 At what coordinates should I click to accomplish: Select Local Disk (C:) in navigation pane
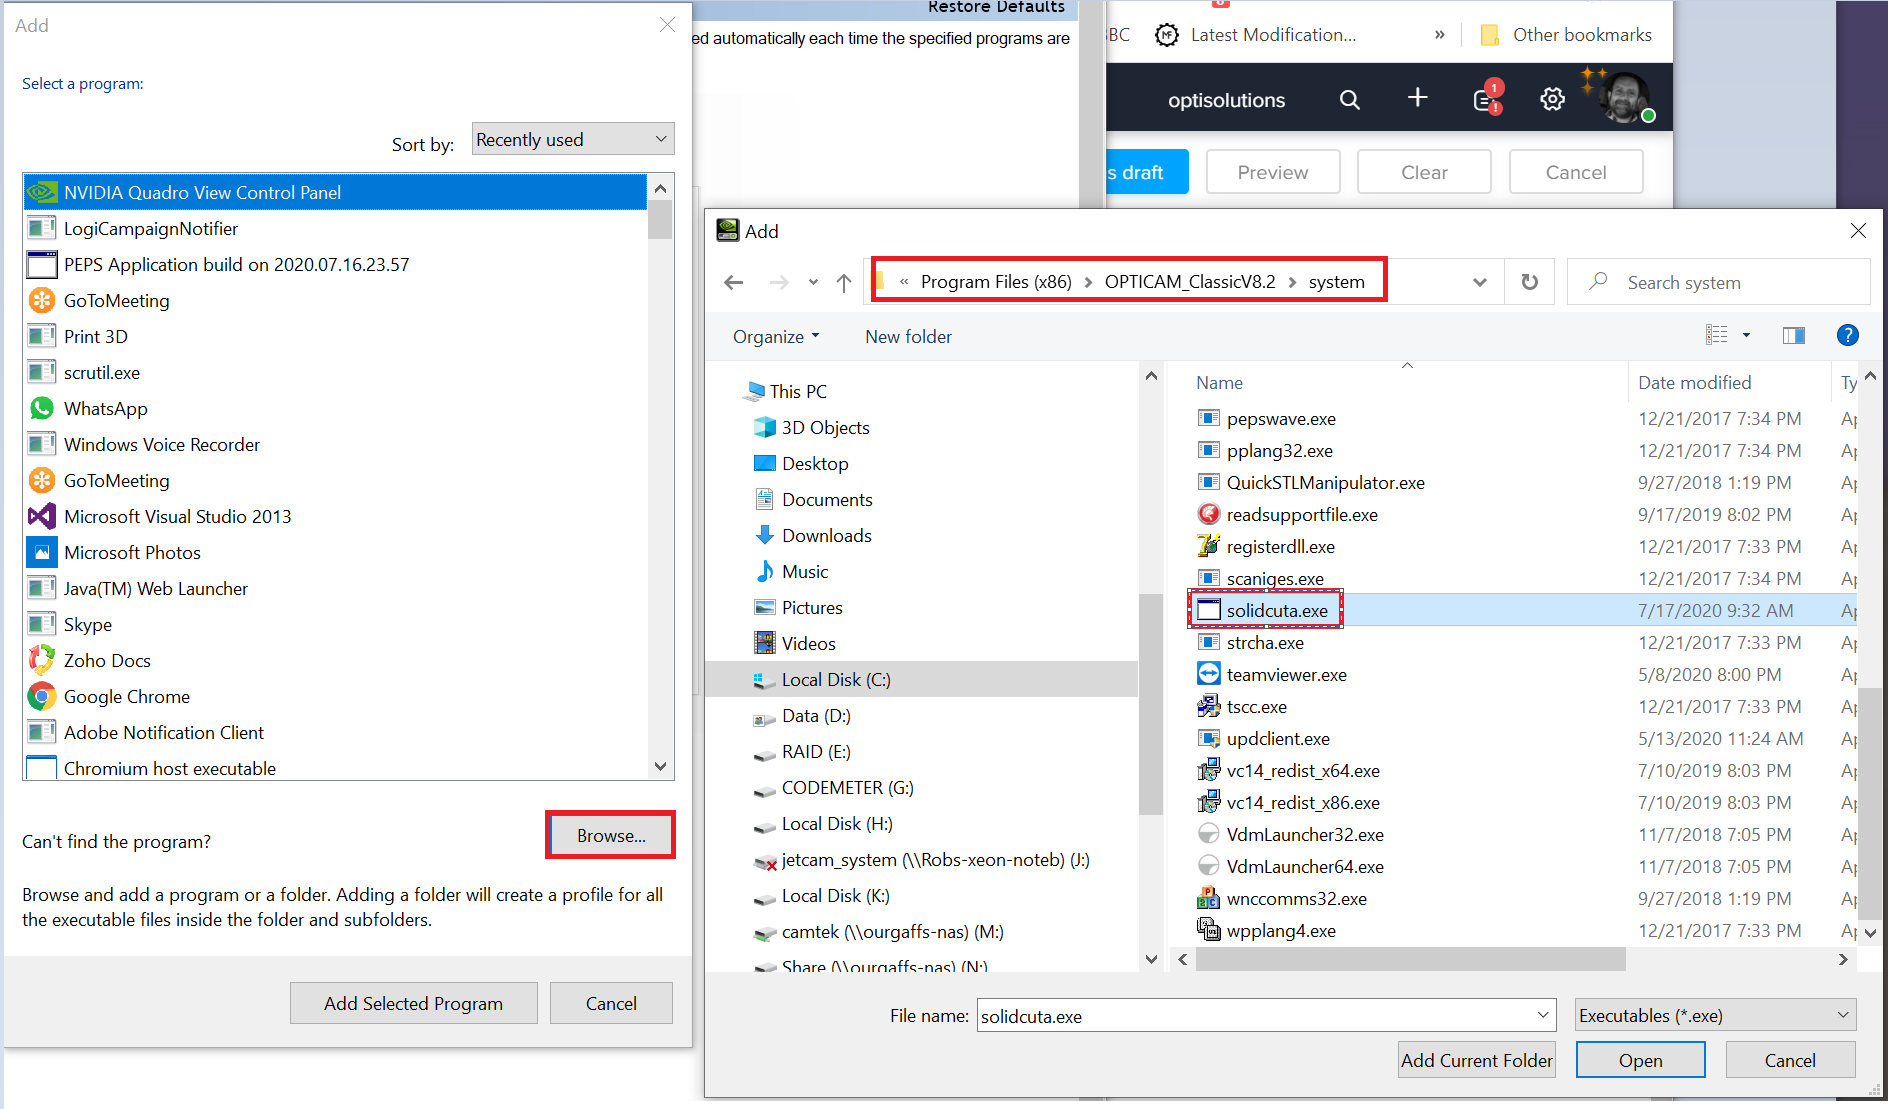pyautogui.click(x=921, y=679)
